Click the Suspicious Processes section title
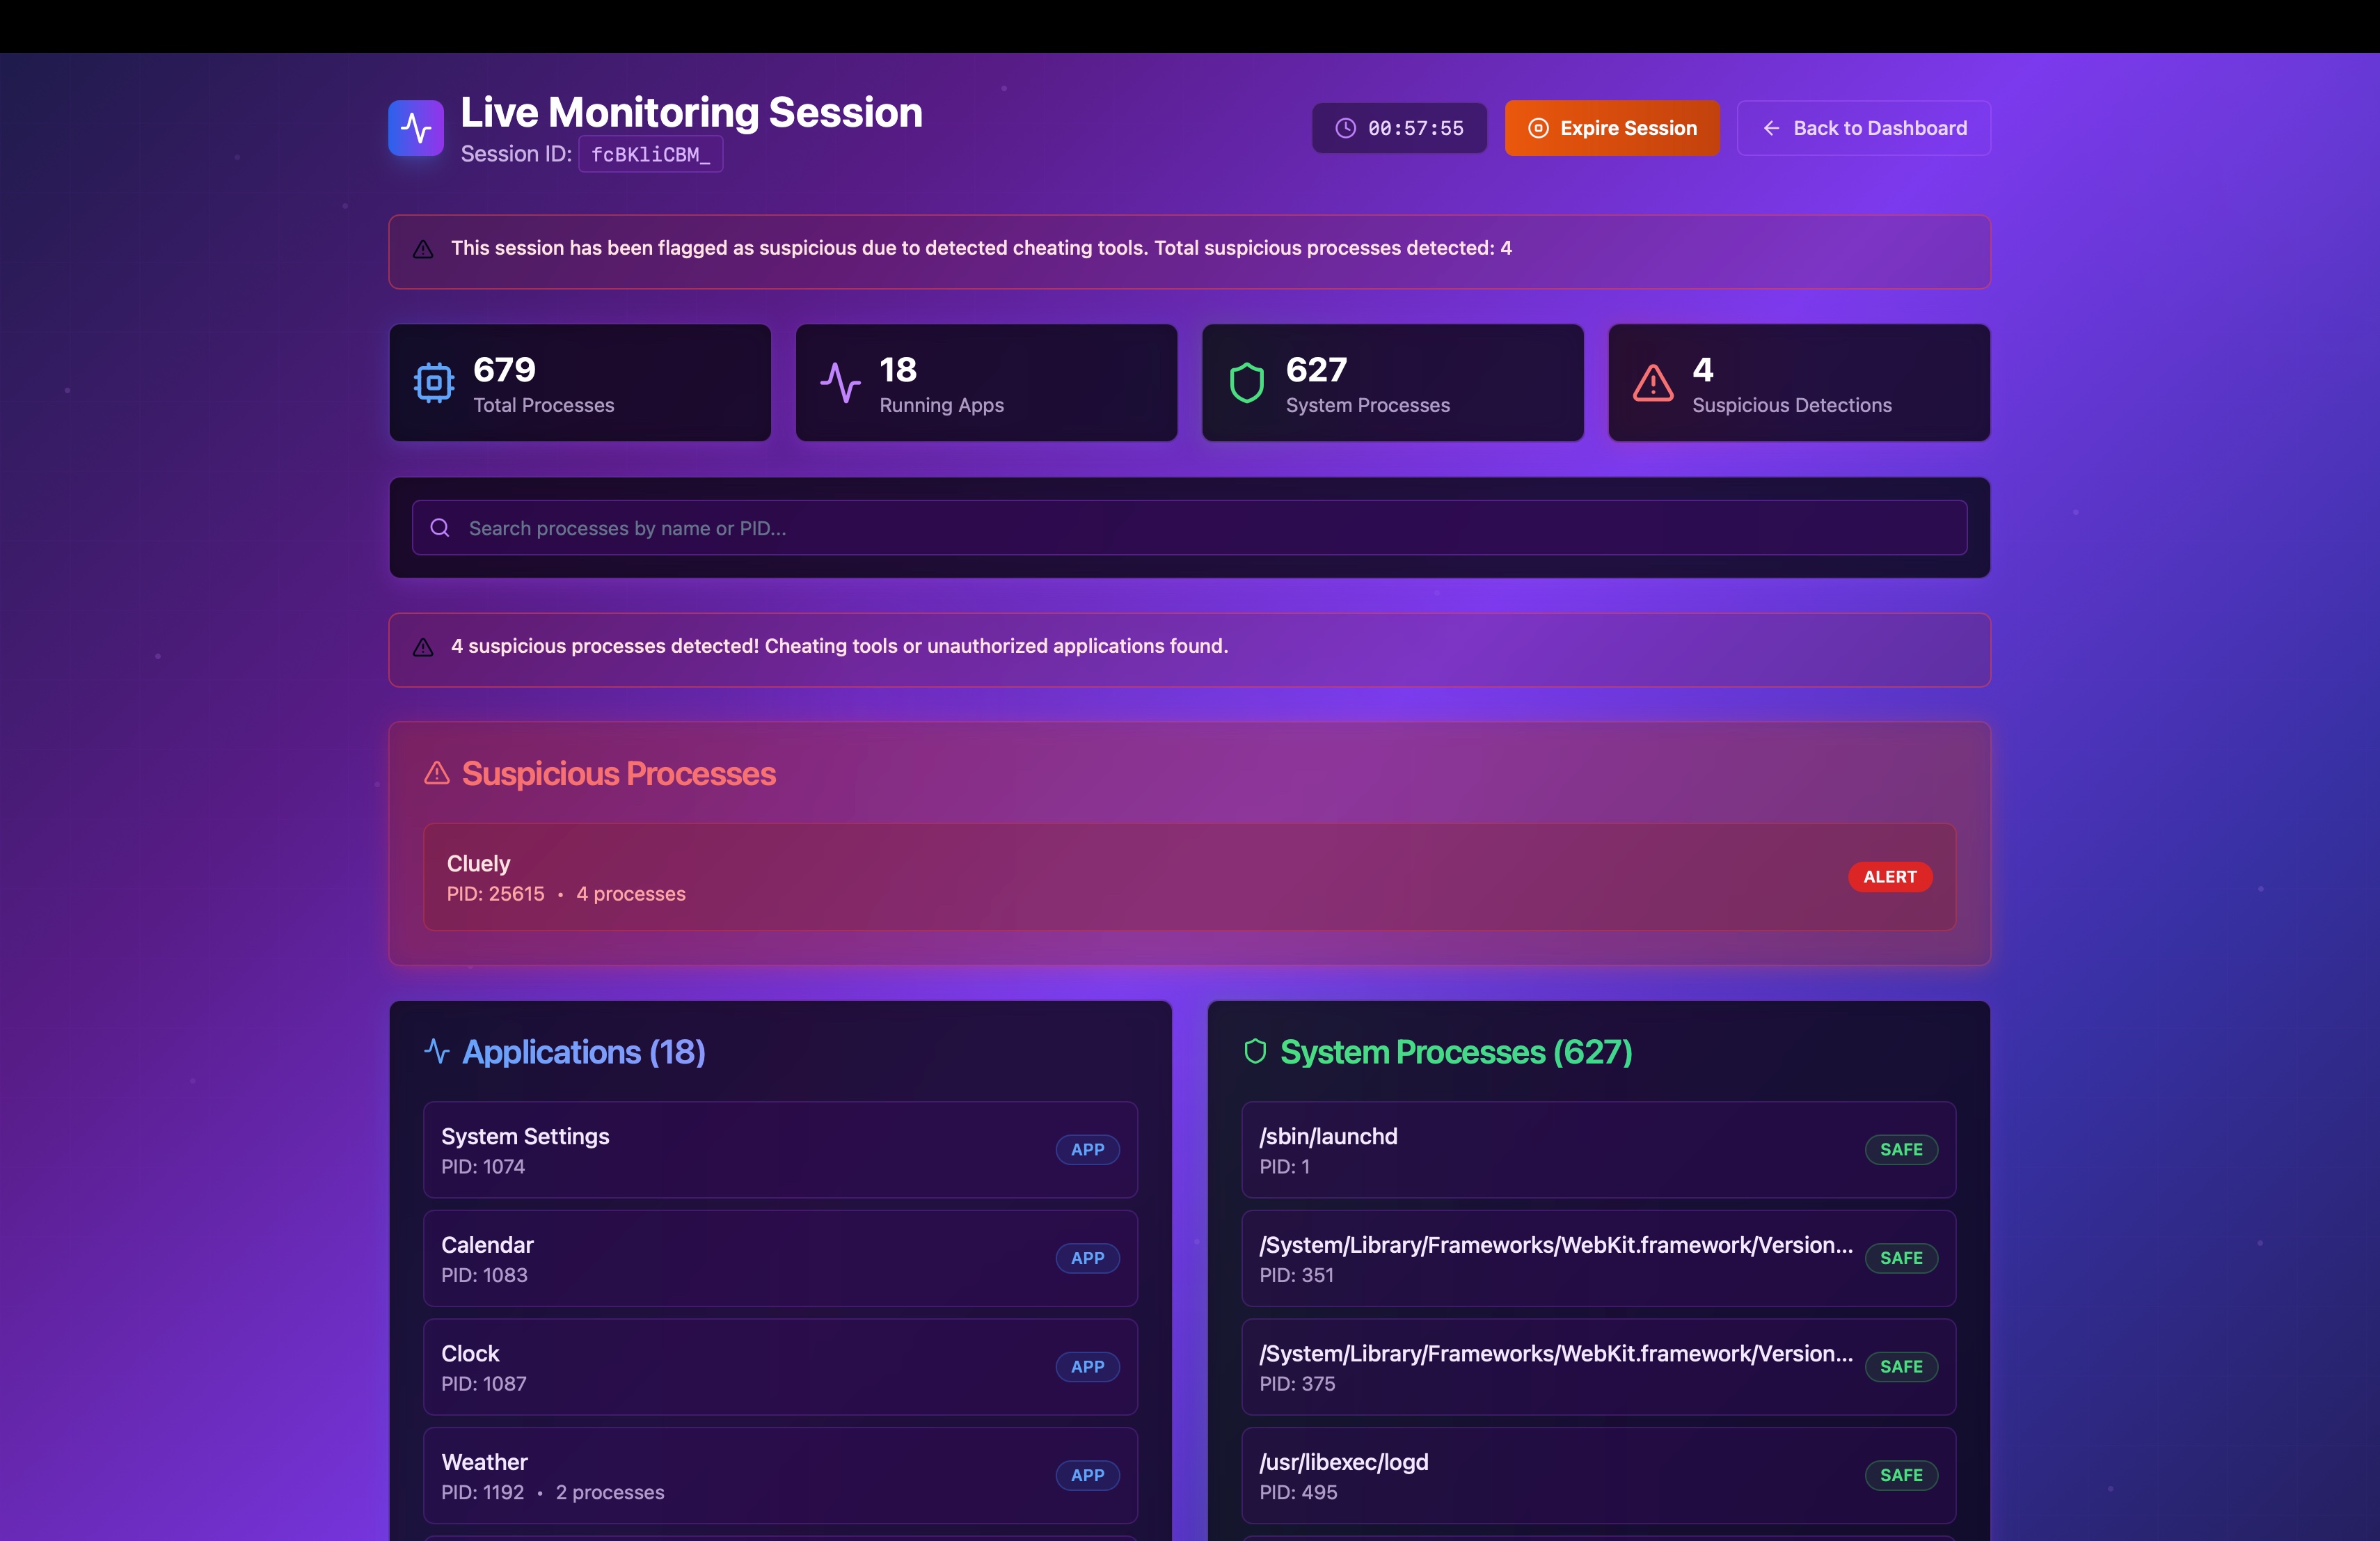This screenshot has height=1541, width=2380. click(618, 774)
